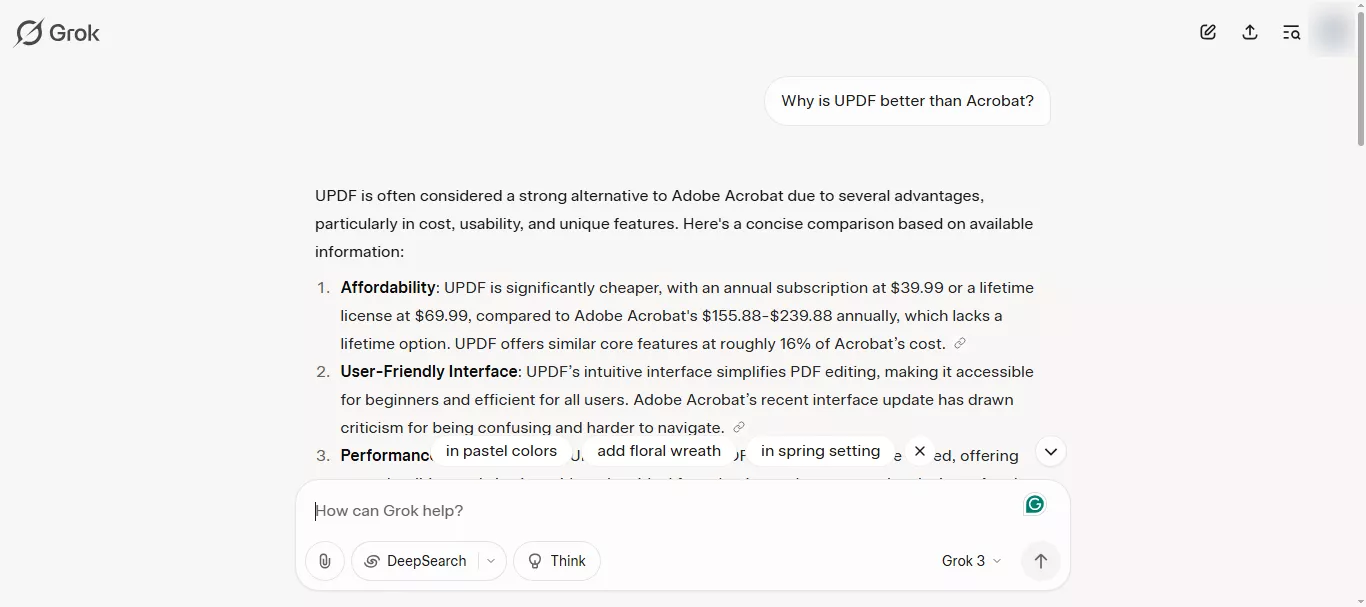Open the chat history search icon
The width and height of the screenshot is (1366, 607).
(x=1292, y=32)
